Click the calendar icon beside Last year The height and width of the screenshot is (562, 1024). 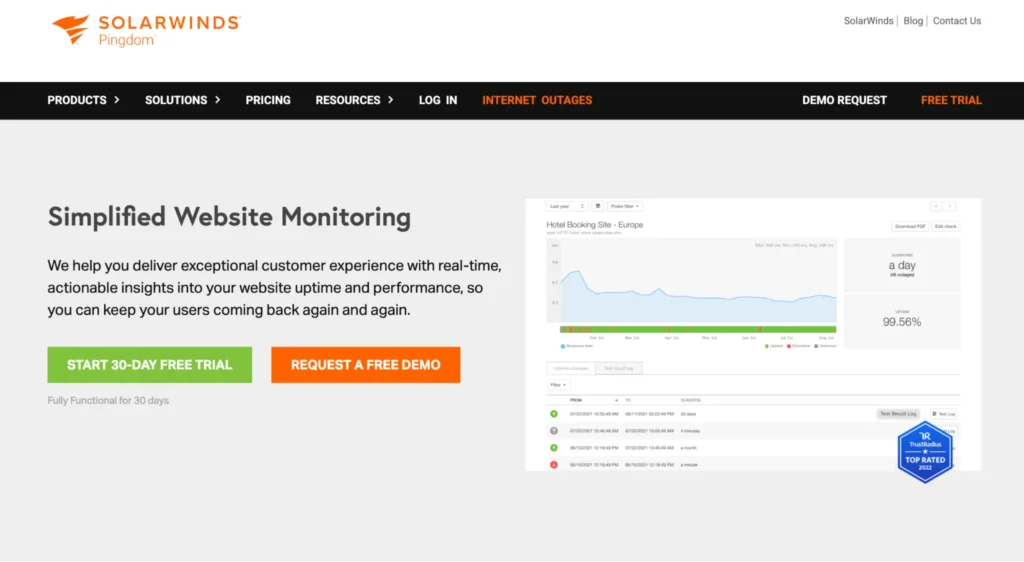(598, 206)
